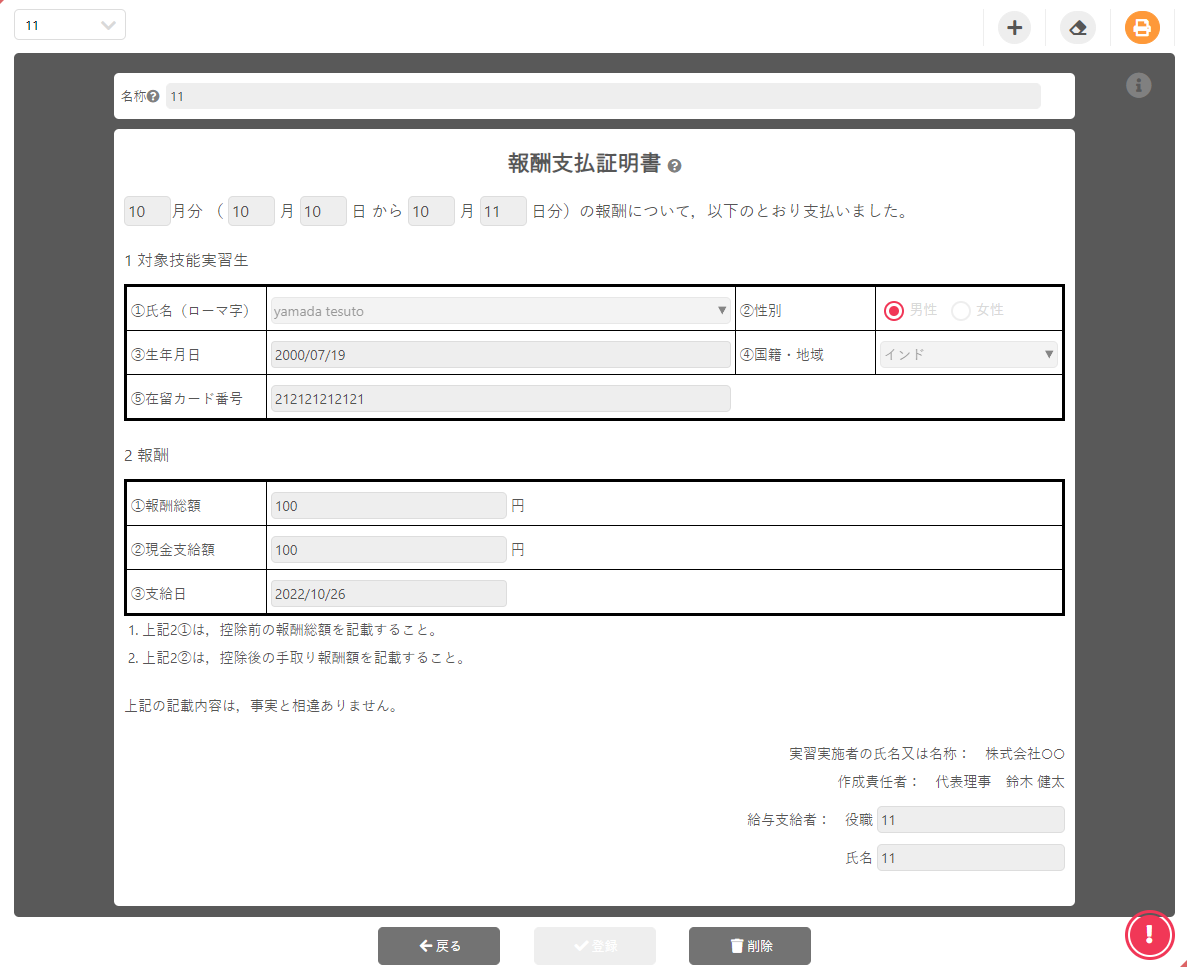
Task: Click the 名称 input field
Action: point(600,96)
